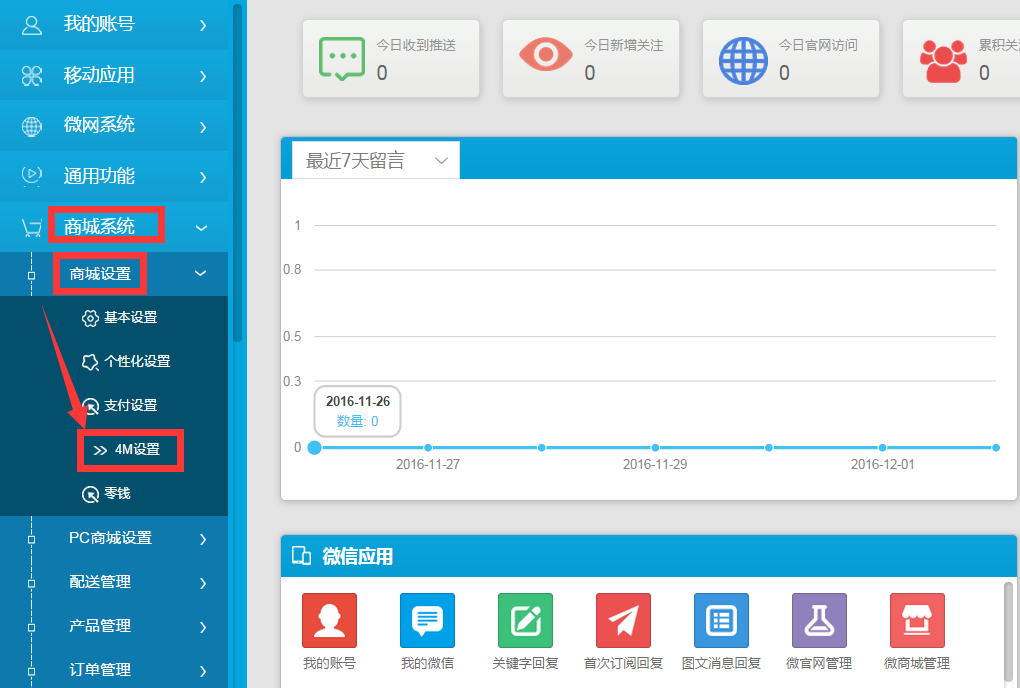Open 基本设置 menu item
The image size is (1020, 688).
click(x=130, y=318)
